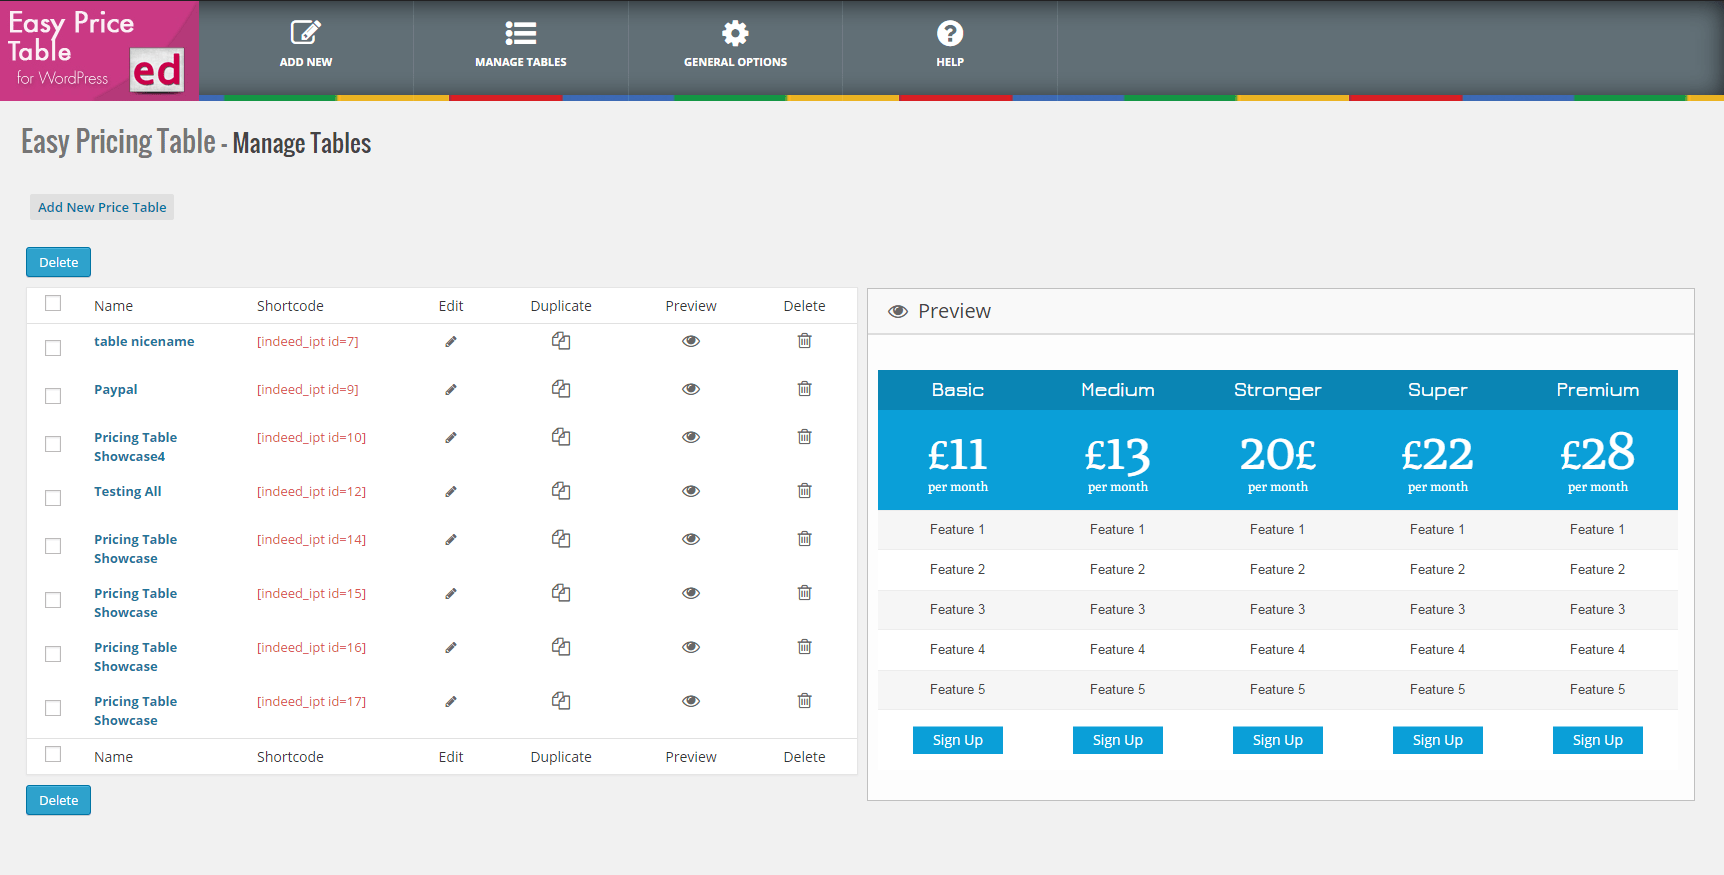1724x875 pixels.
Task: Check the Paypal row checkbox
Action: 53,396
